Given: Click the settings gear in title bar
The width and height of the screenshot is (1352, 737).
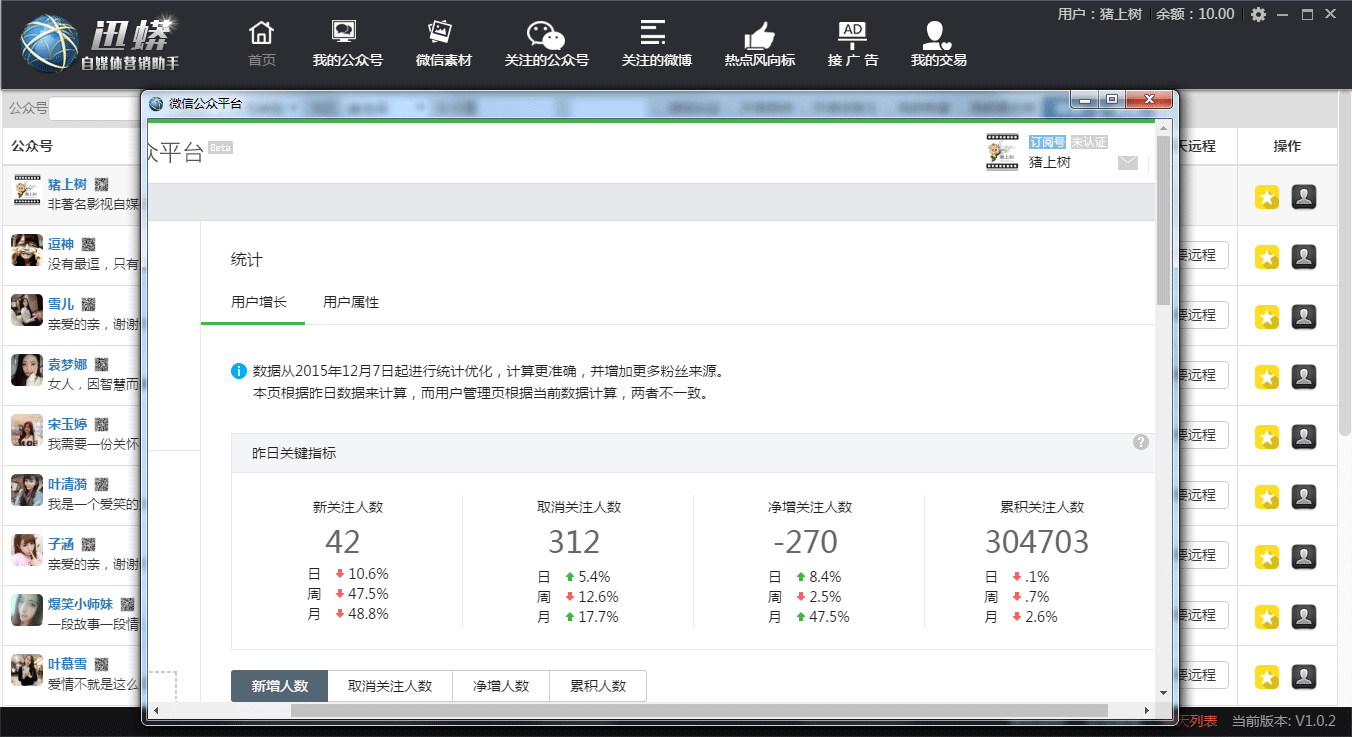Looking at the screenshot, I should (x=1258, y=14).
